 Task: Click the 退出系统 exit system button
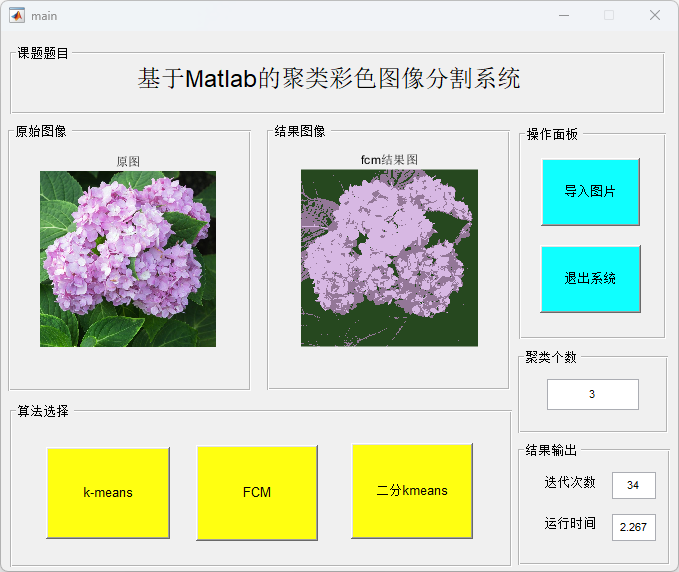590,279
